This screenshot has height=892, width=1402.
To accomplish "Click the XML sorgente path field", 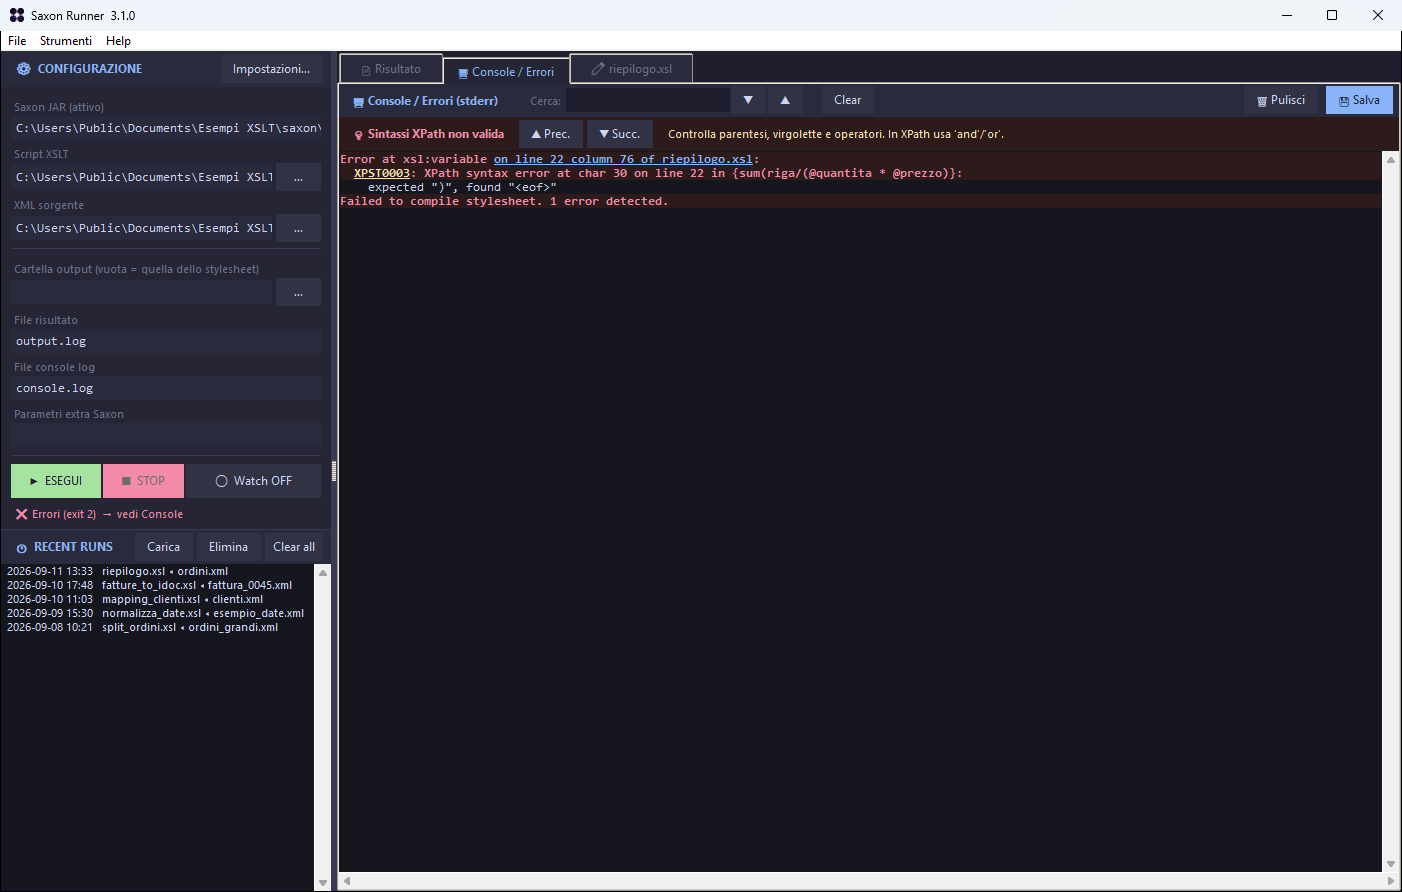I will tap(142, 228).
